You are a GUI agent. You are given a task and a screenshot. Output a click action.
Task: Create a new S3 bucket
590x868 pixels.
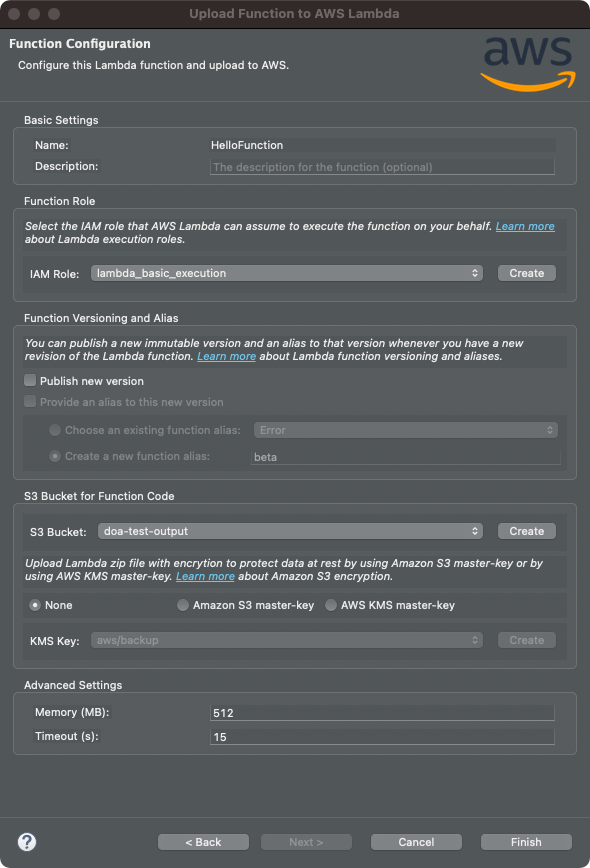pos(526,531)
